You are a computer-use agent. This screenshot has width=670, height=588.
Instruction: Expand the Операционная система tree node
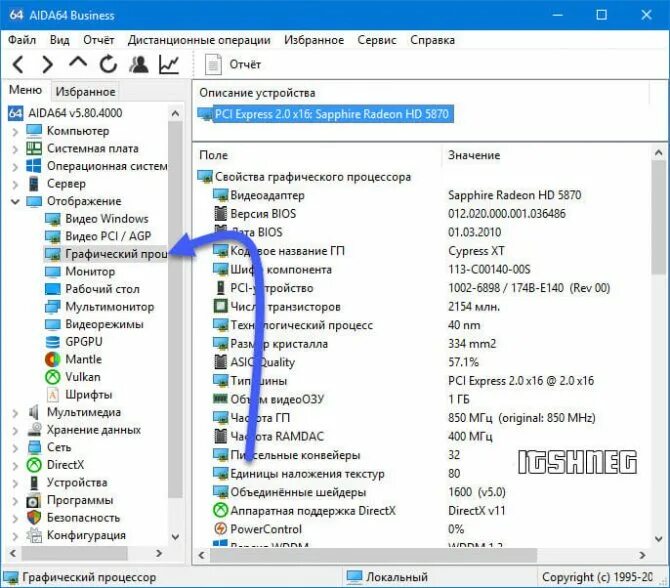(15, 166)
